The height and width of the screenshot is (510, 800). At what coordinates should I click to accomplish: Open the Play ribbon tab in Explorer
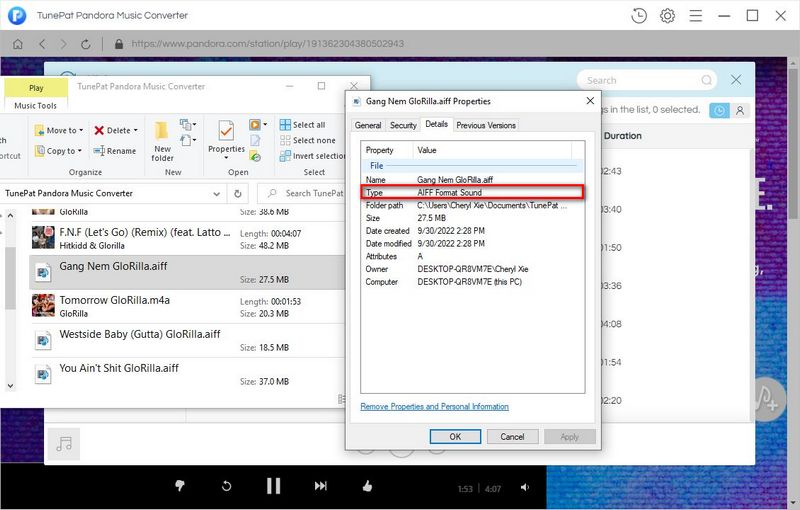(36, 88)
